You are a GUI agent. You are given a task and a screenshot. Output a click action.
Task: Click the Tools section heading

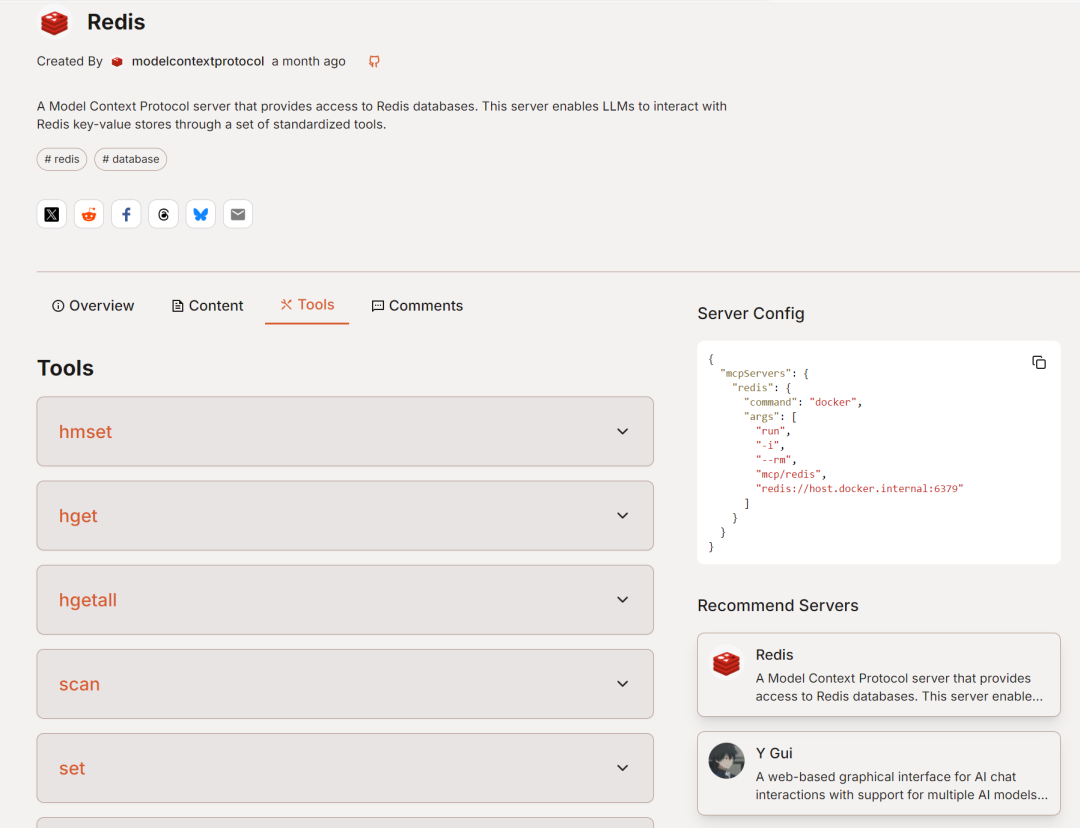65,368
